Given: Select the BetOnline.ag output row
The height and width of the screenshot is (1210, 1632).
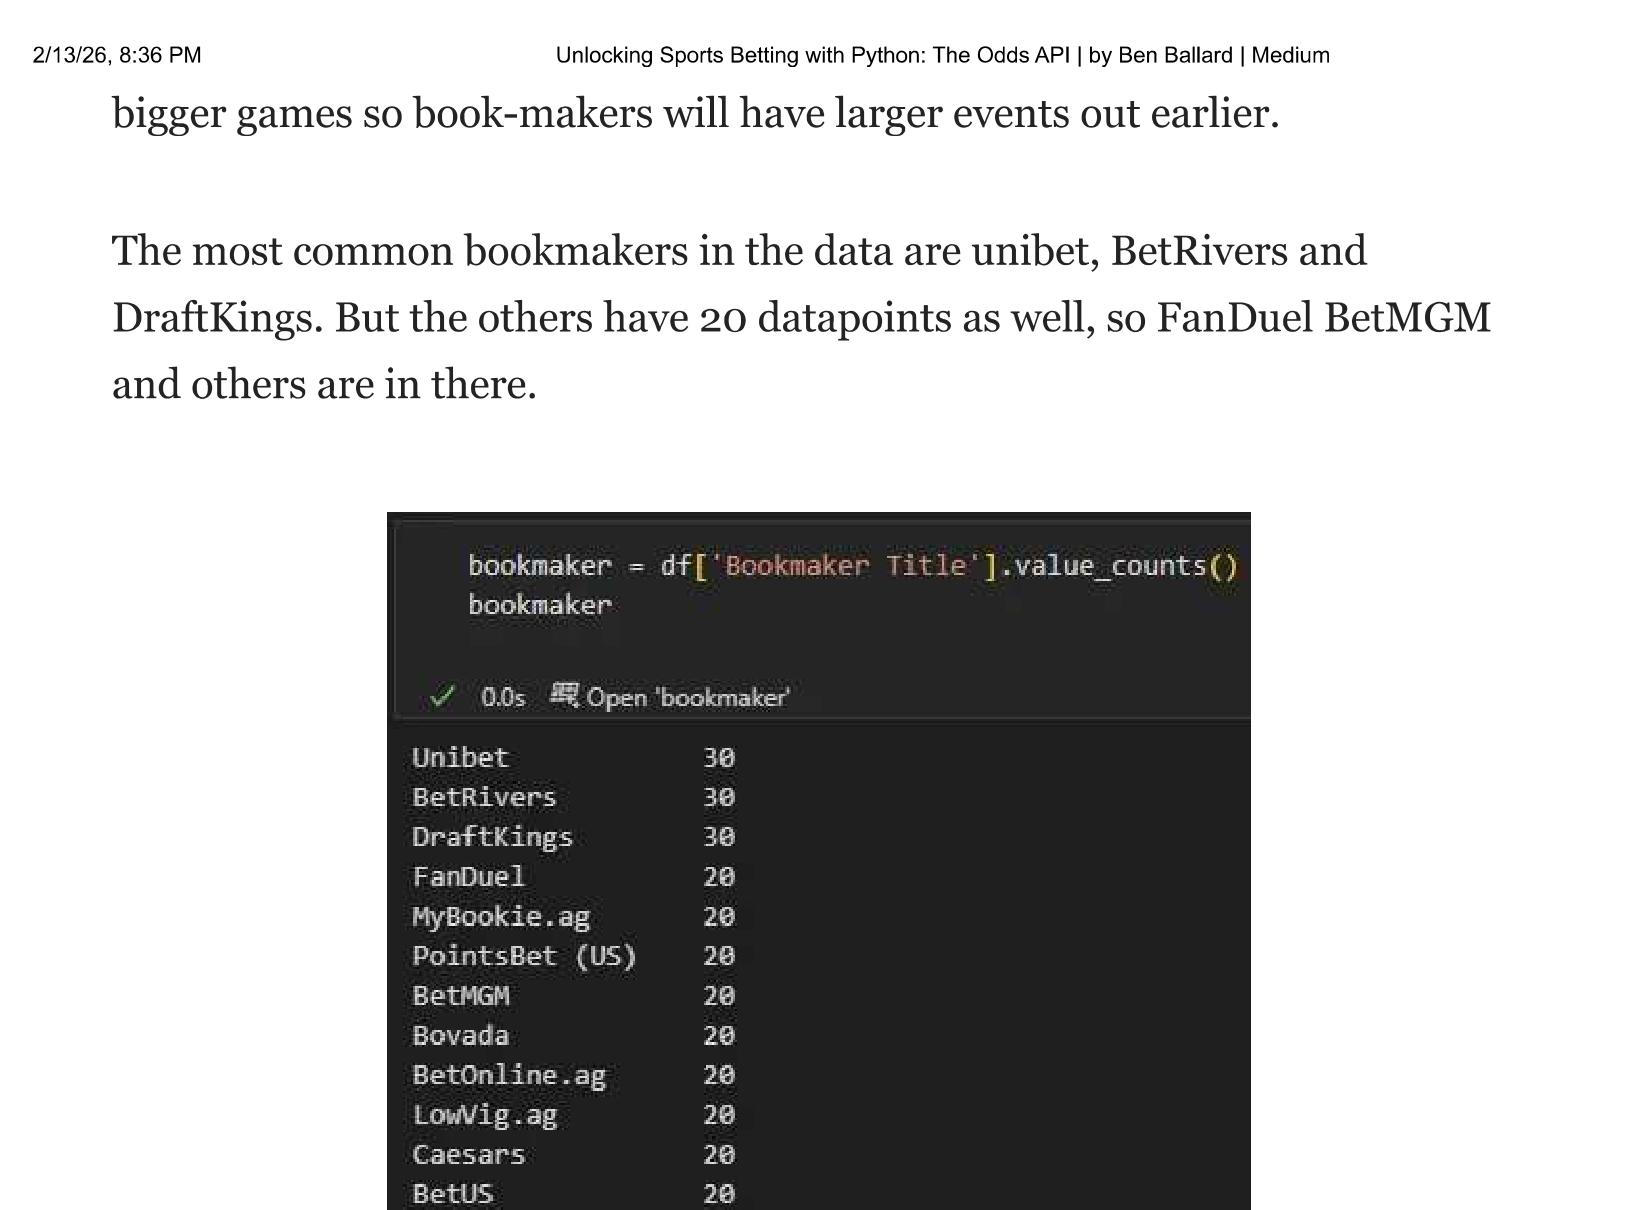Looking at the screenshot, I should point(508,1075).
